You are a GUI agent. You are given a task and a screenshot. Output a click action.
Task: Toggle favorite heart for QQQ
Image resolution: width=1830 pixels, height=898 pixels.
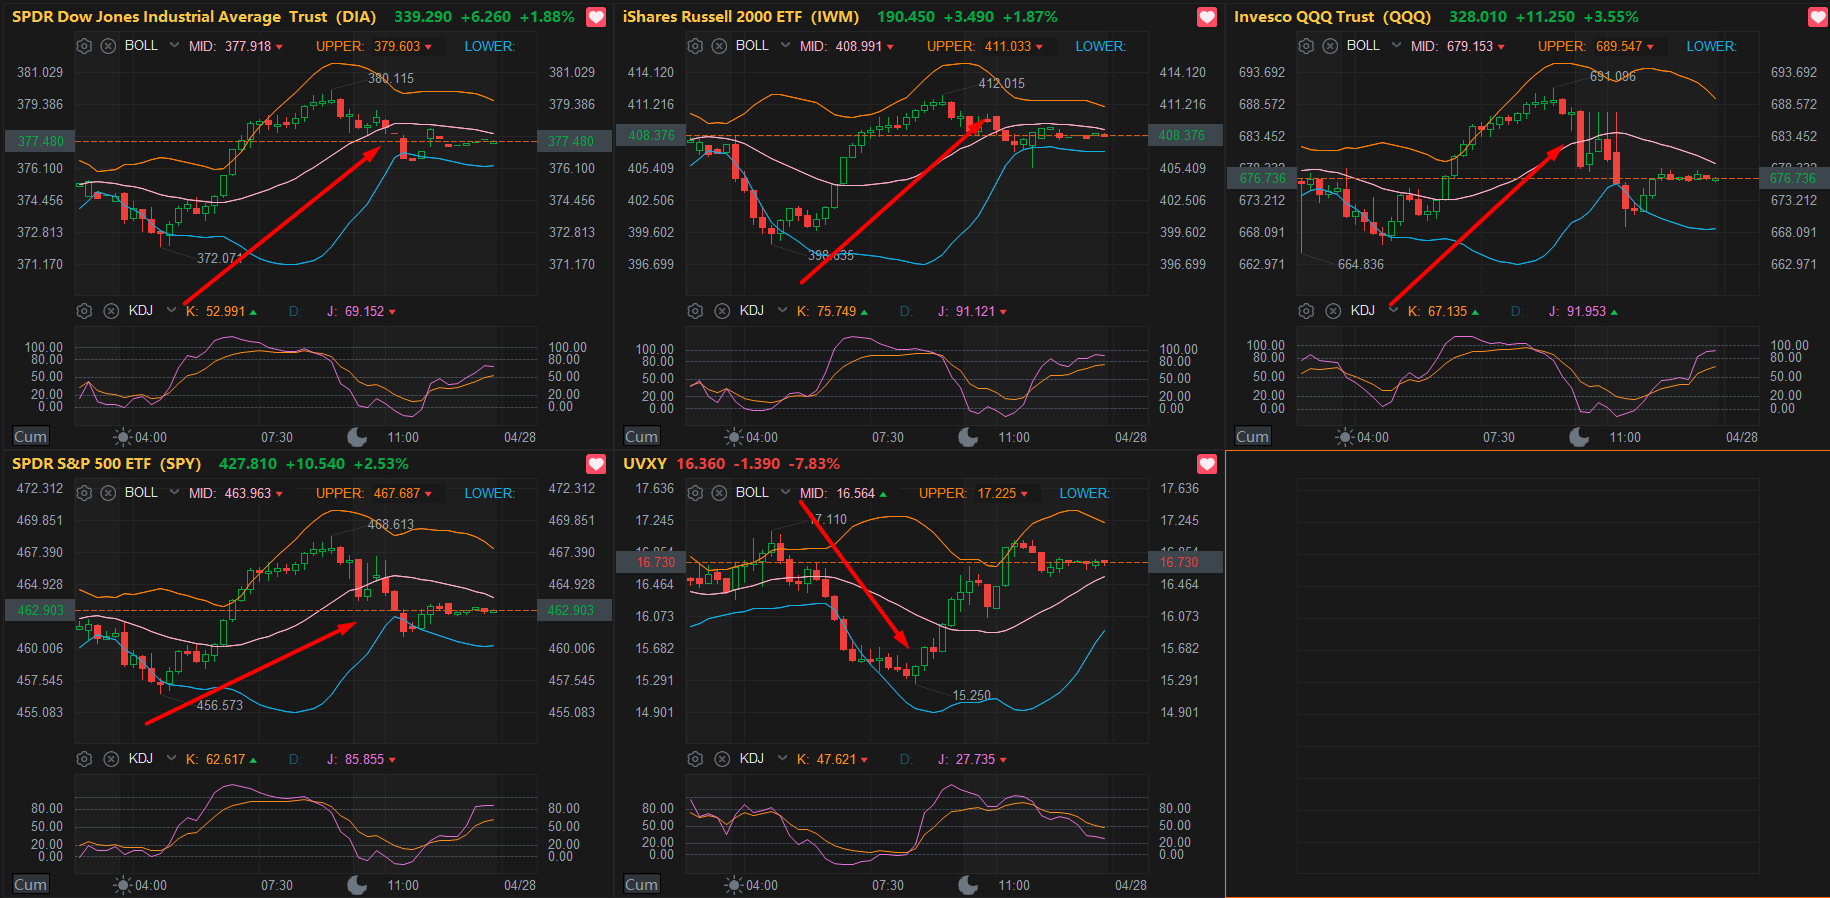(x=1818, y=17)
